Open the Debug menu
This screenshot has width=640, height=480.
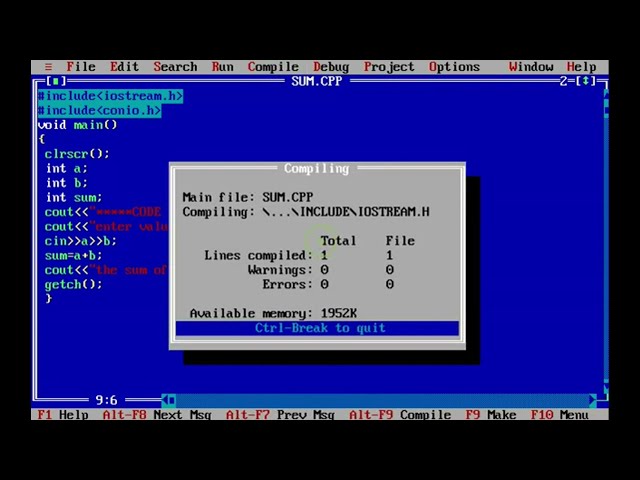pyautogui.click(x=331, y=67)
